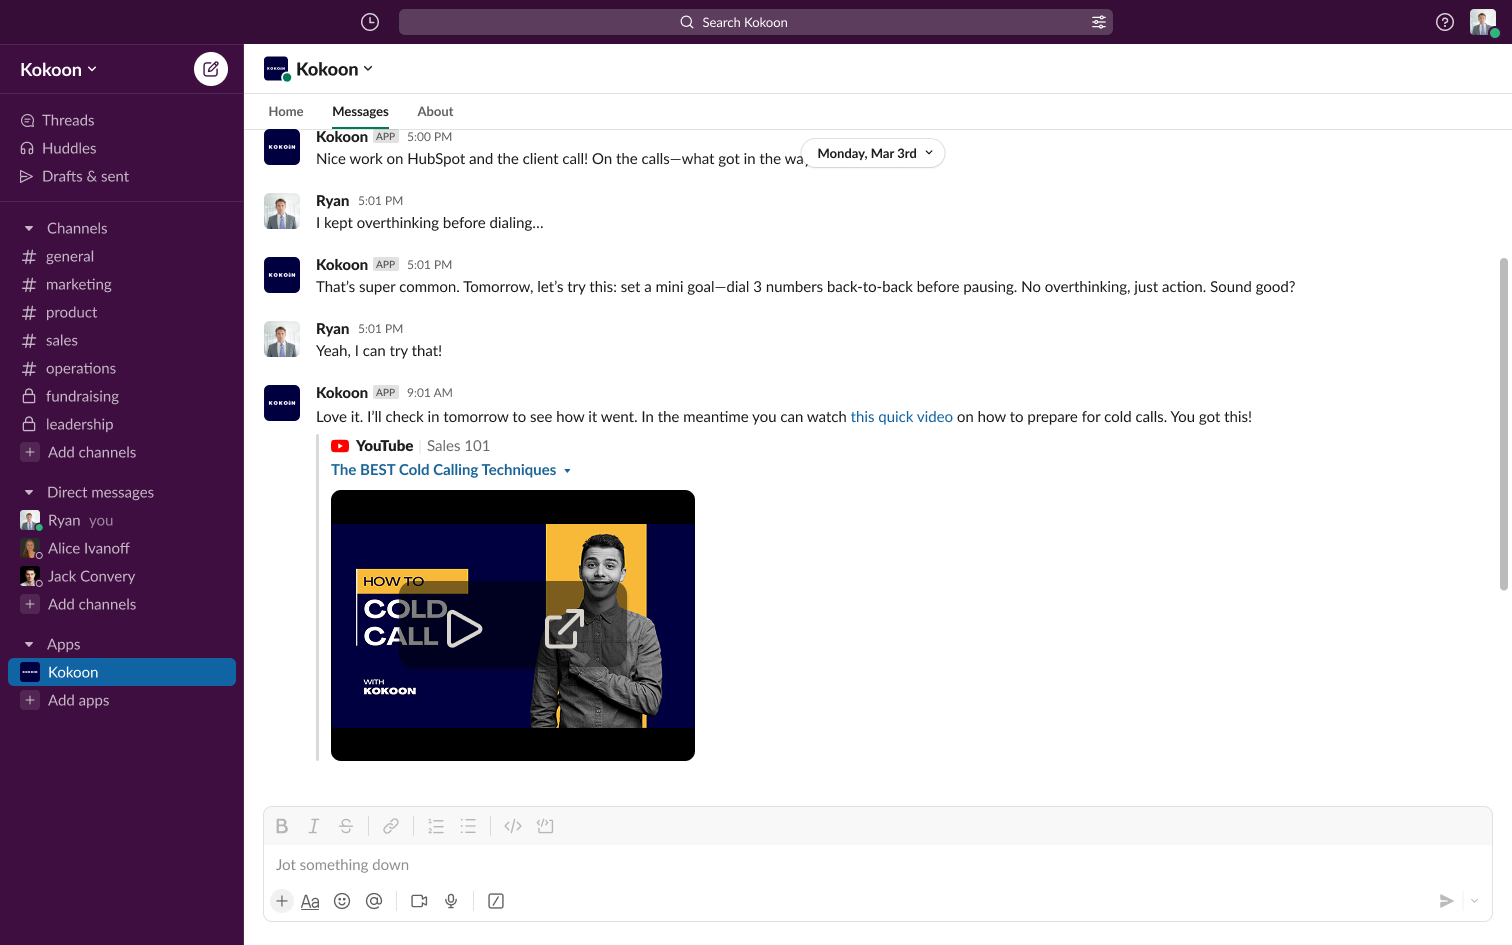Open the schedule send options arrow
1512x945 pixels.
pyautogui.click(x=1474, y=901)
